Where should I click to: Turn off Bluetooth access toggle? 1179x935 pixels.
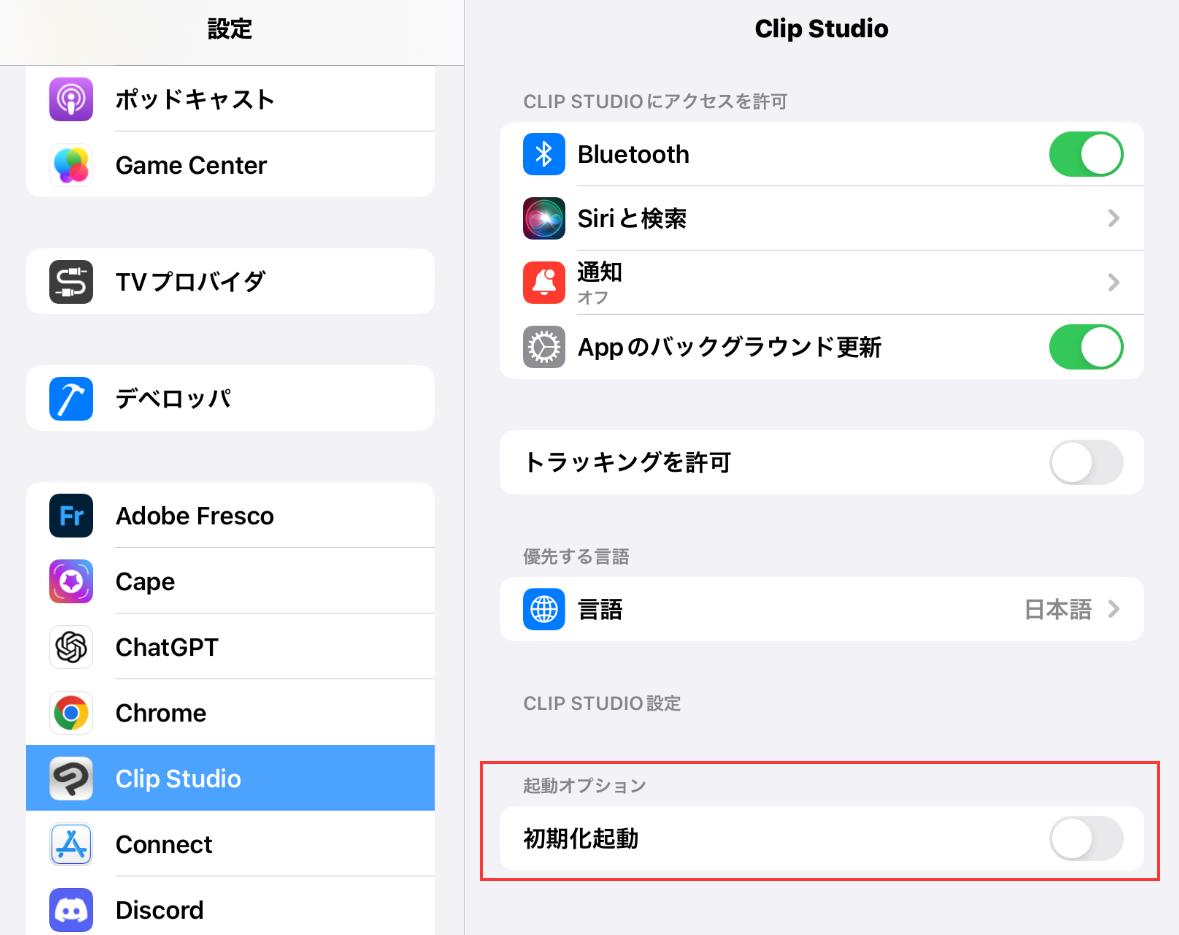1086,154
